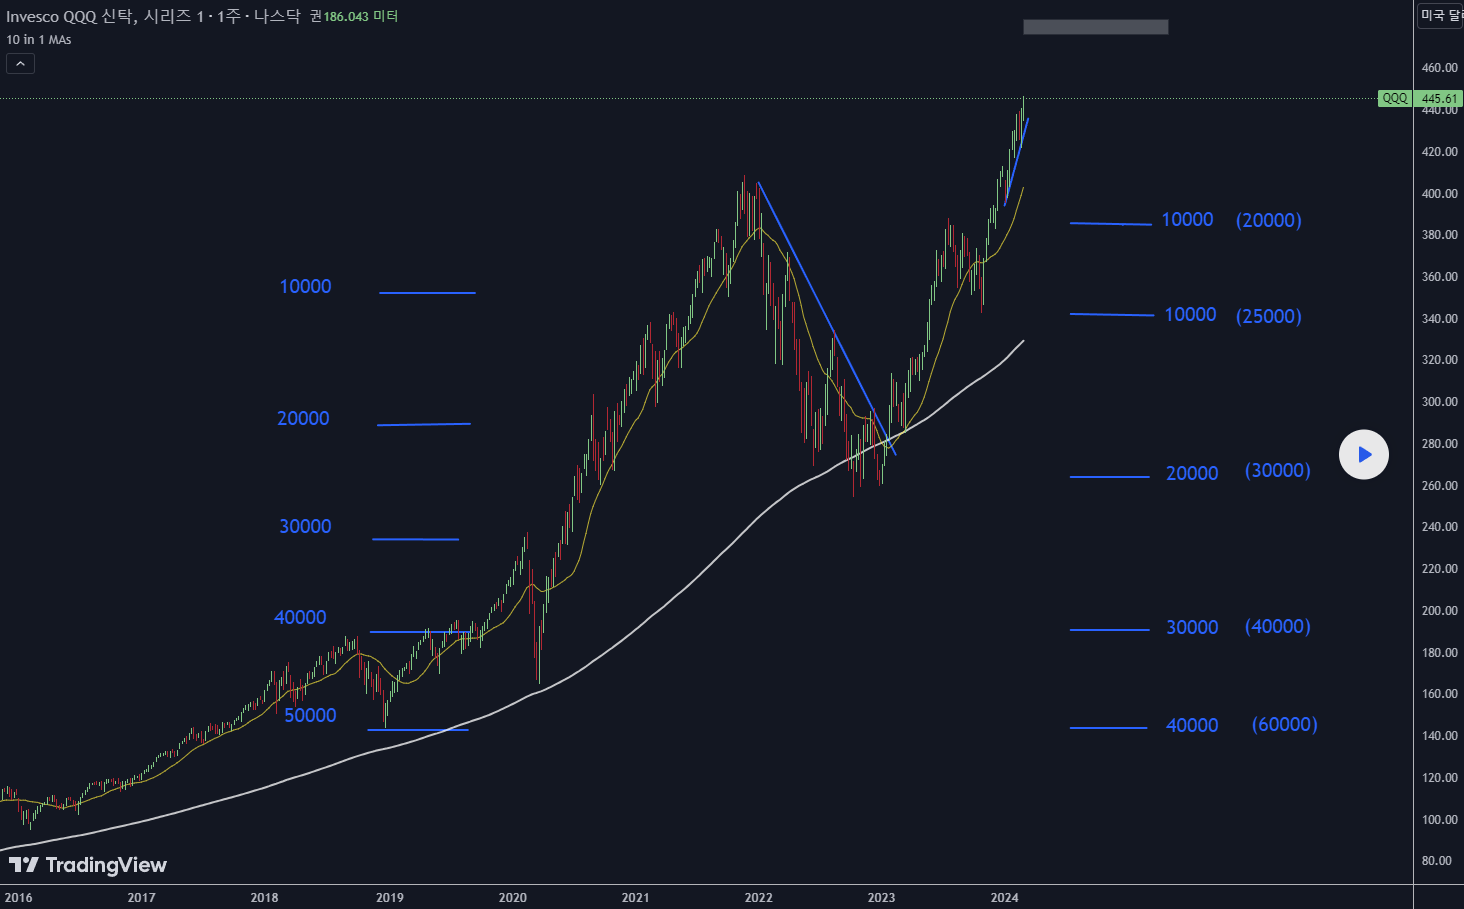This screenshot has width=1464, height=909.
Task: Click the 80.00 price axis label
Action: pos(1436,861)
